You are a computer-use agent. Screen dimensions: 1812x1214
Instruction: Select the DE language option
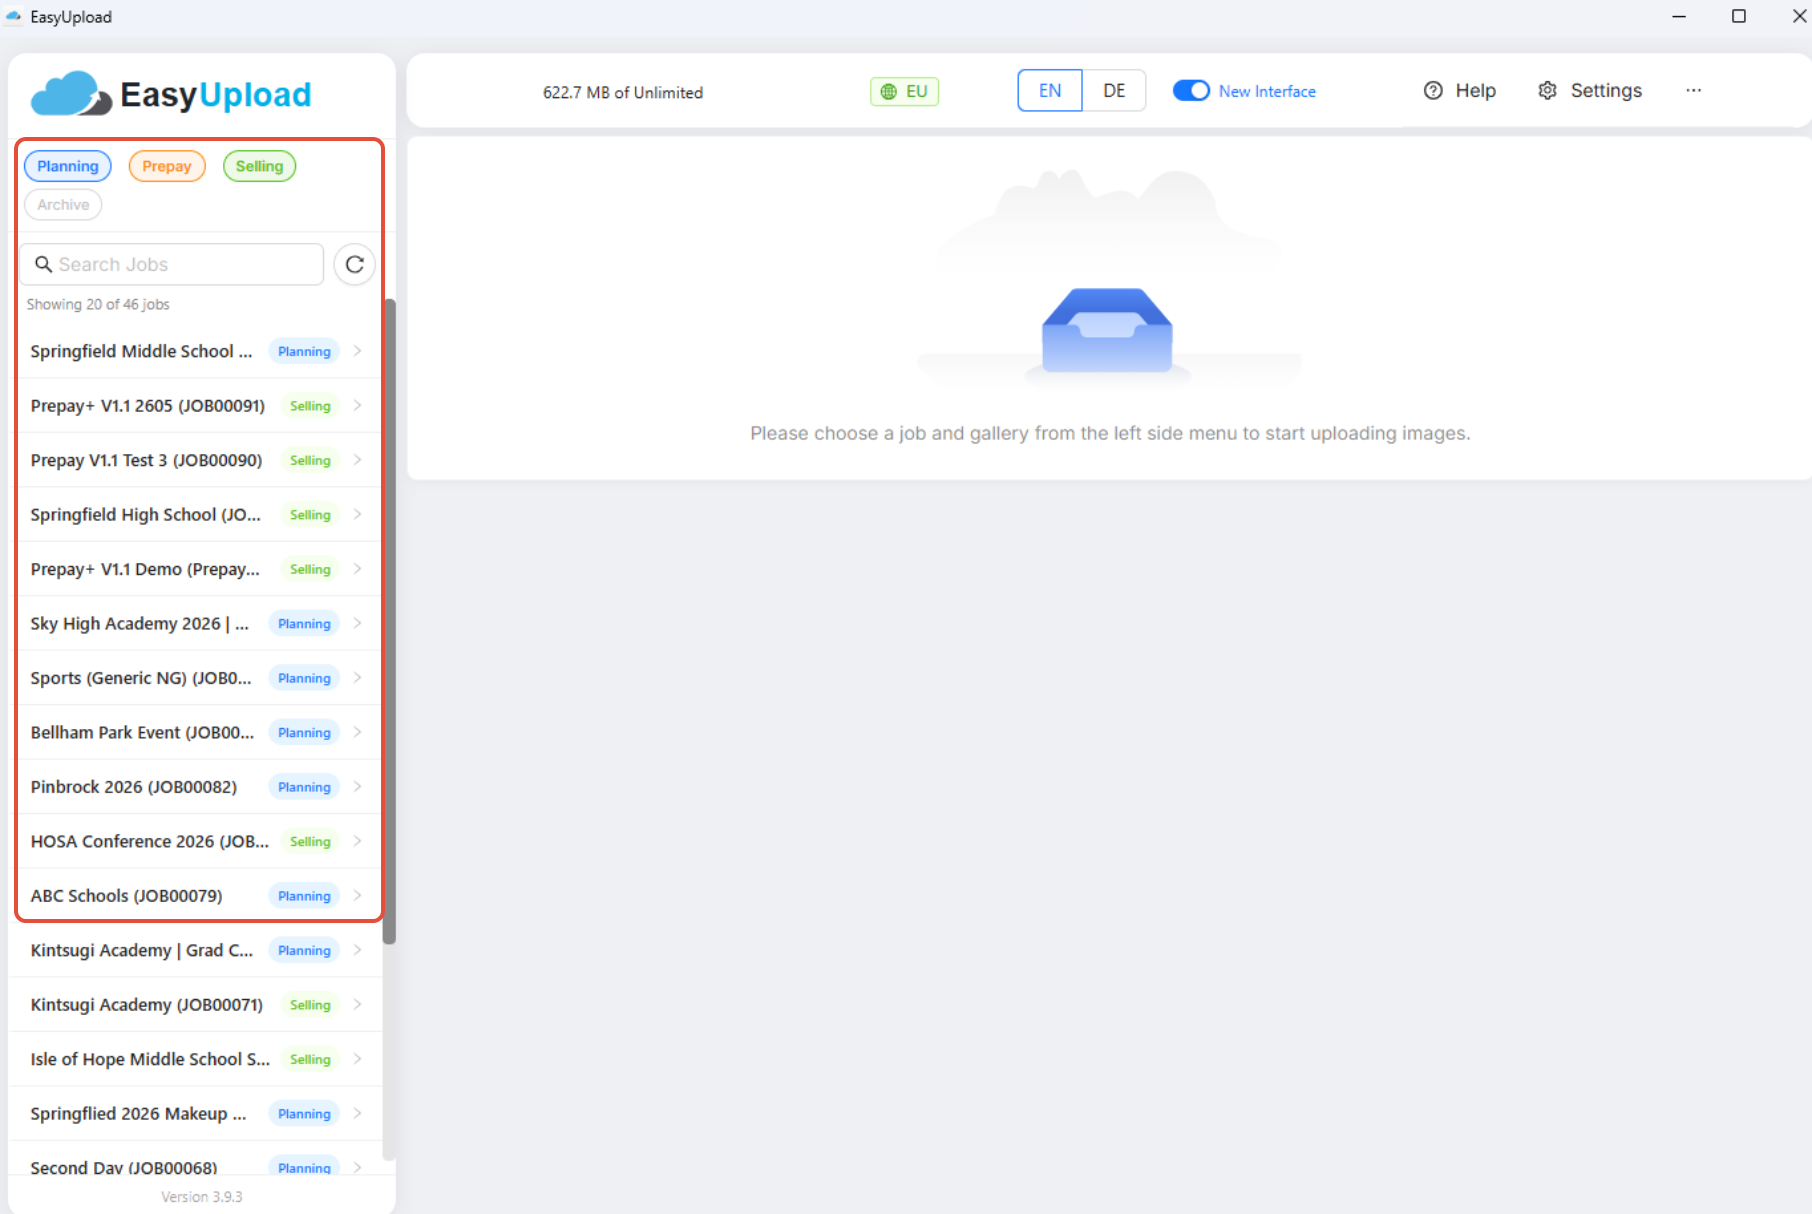(x=1114, y=91)
